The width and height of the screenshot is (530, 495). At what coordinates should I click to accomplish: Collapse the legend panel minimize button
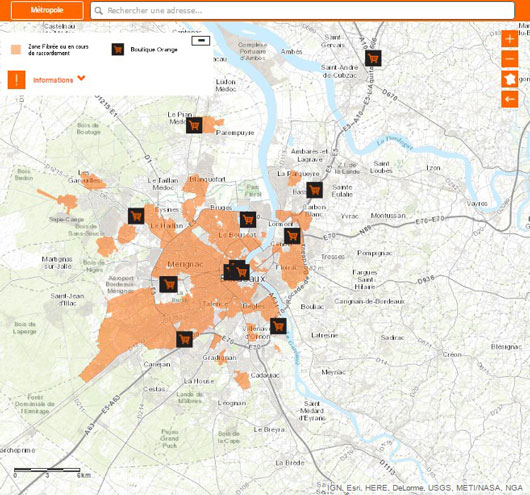pos(201,41)
